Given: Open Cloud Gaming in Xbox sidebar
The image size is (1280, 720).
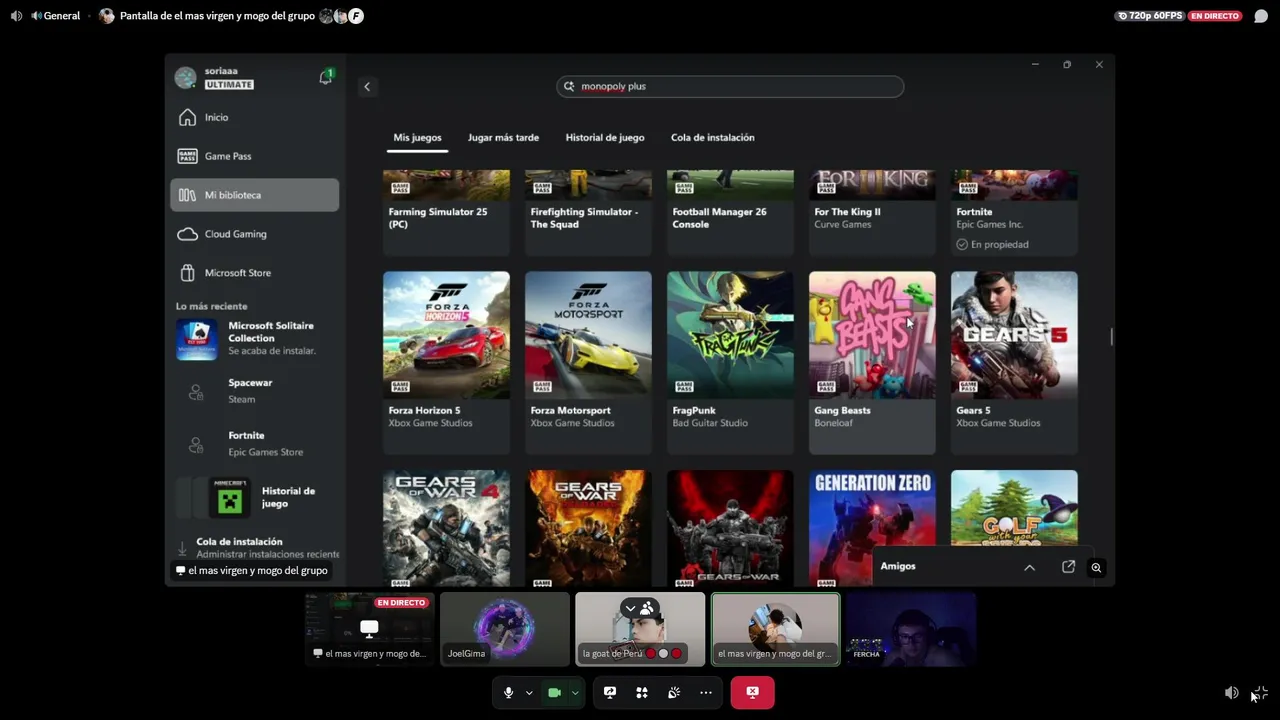Looking at the screenshot, I should [x=255, y=234].
